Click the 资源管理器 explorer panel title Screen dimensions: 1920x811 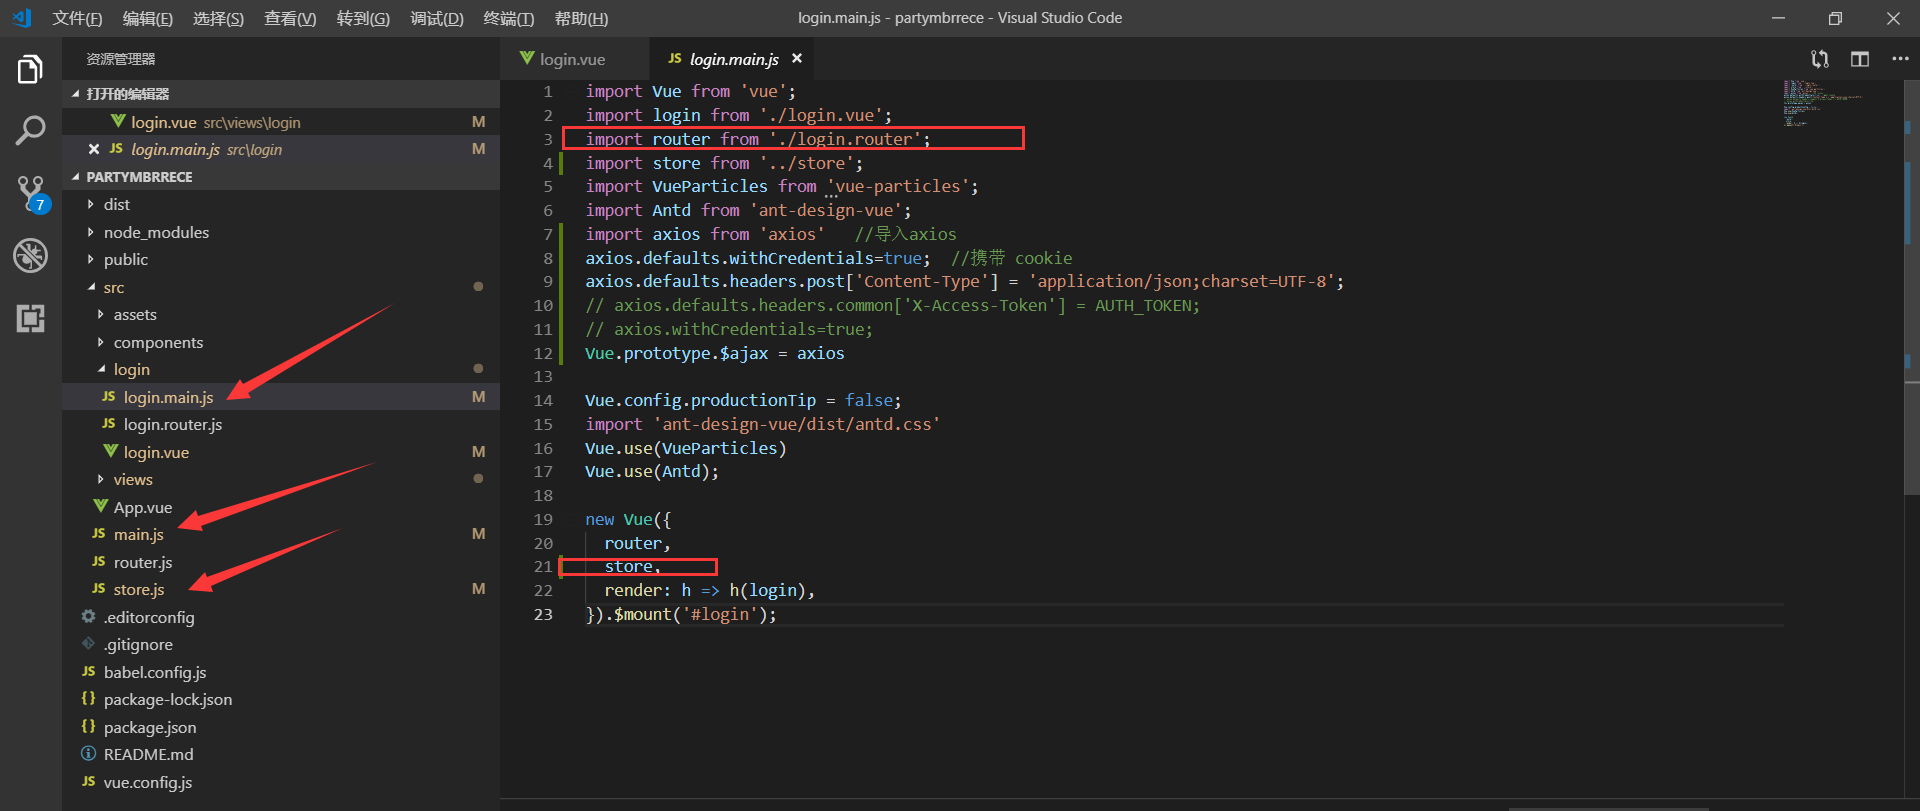coord(120,59)
